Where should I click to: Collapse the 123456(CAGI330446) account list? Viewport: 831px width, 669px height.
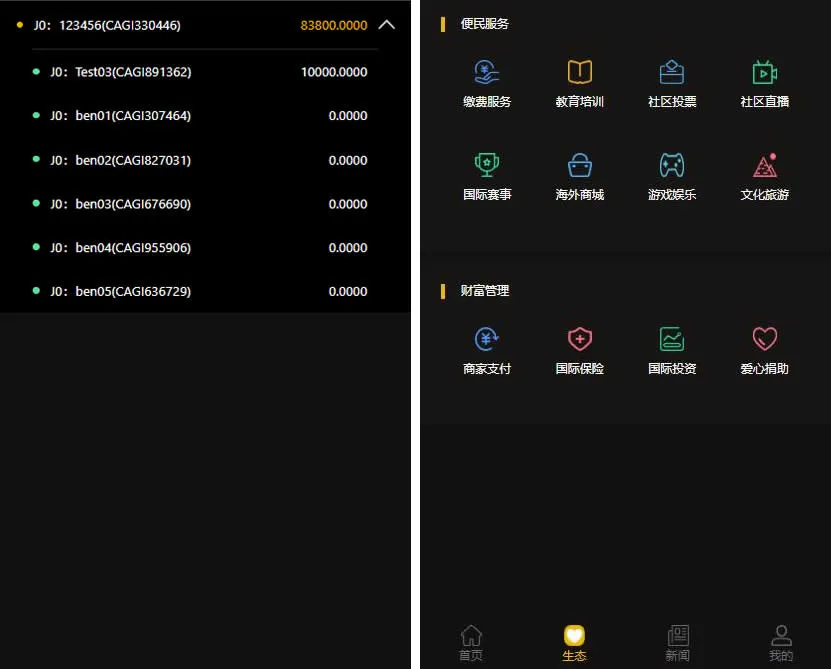[387, 25]
